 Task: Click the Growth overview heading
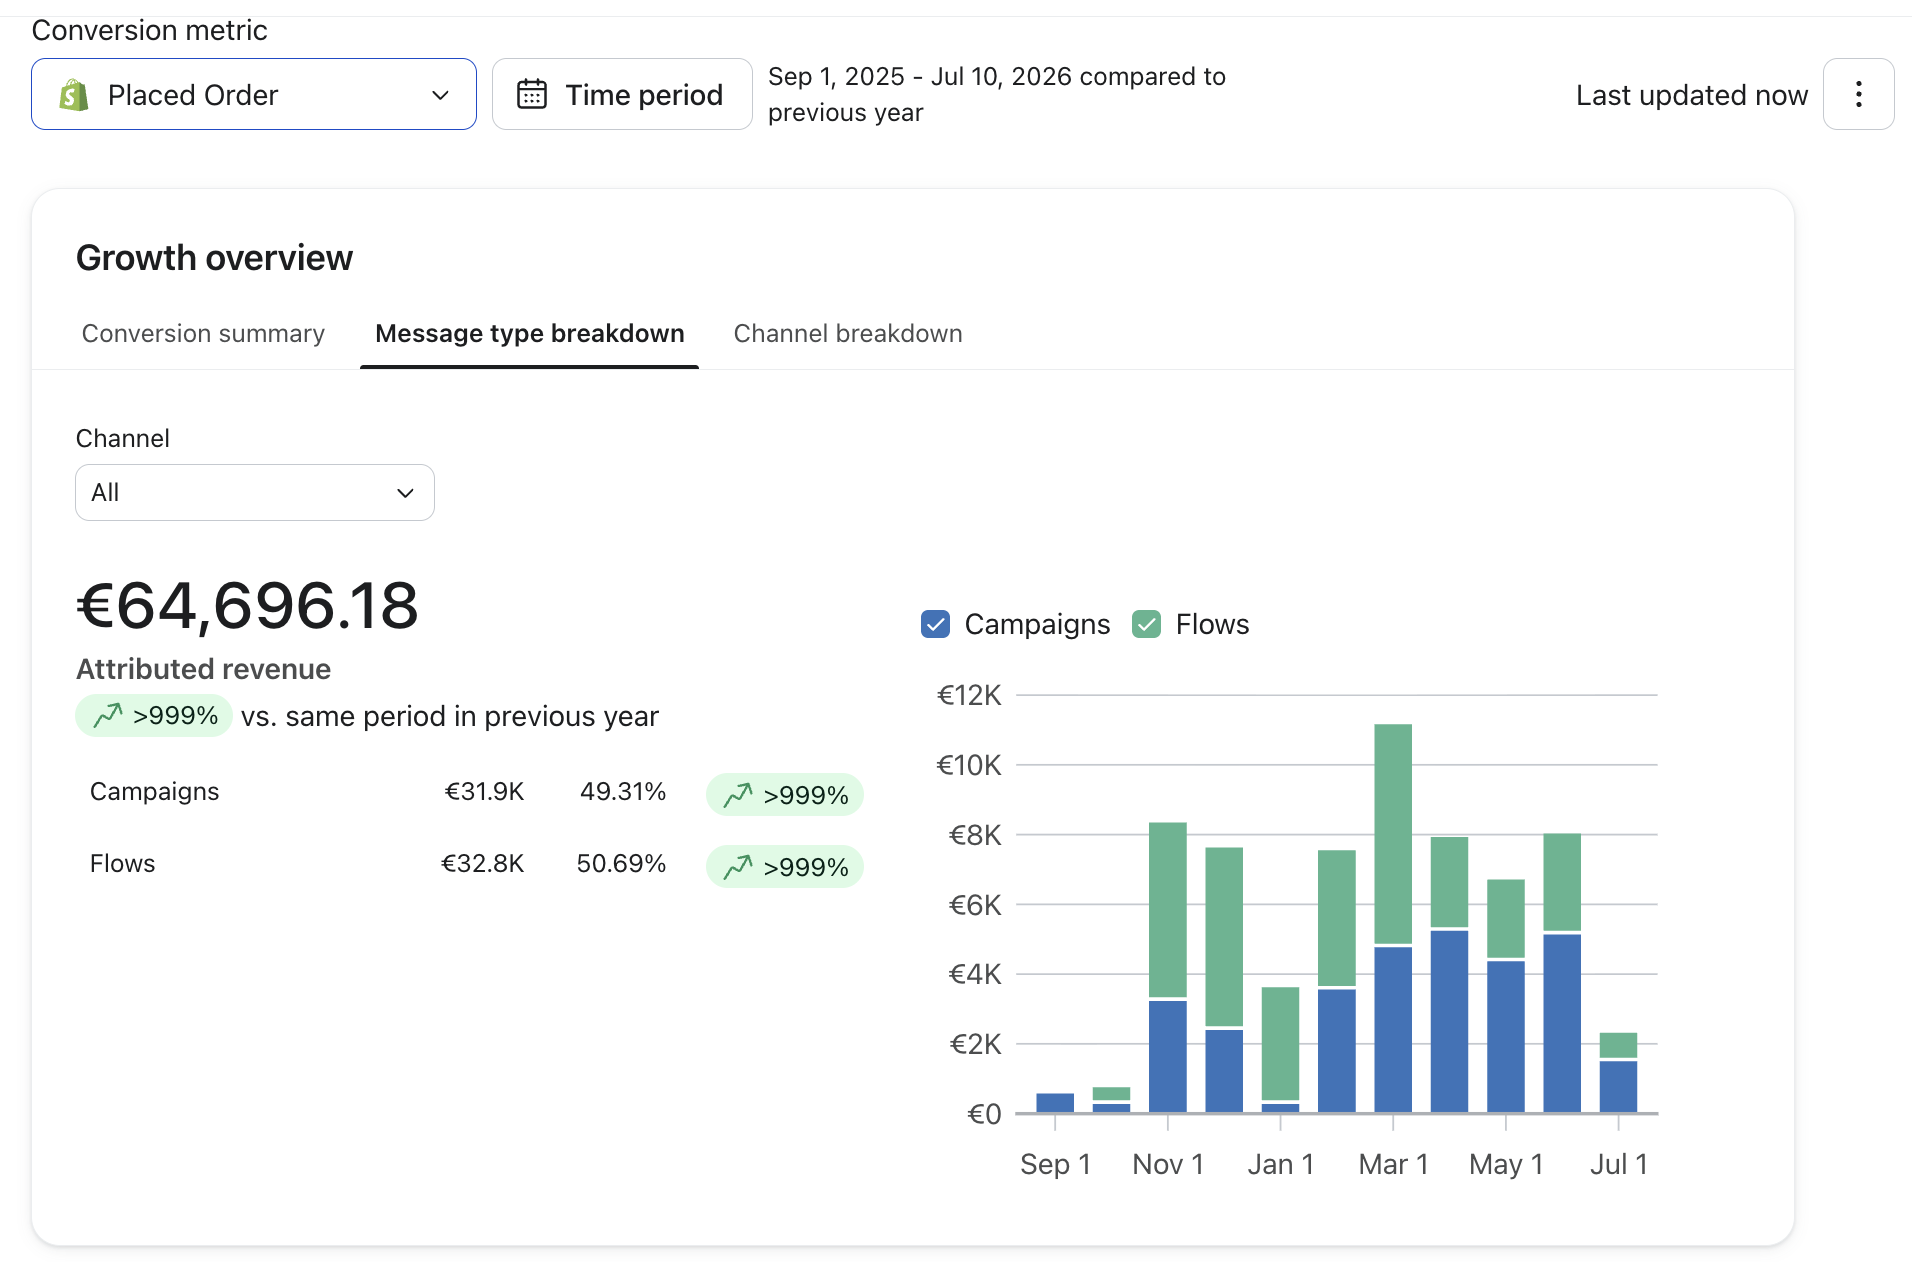click(214, 258)
